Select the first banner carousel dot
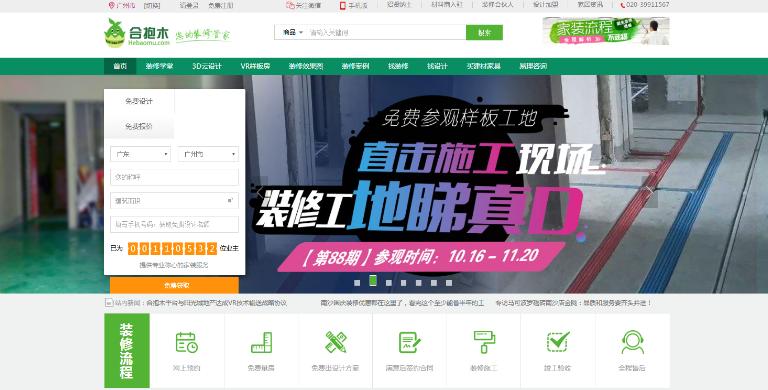The height and width of the screenshot is (390, 768). click(x=357, y=283)
